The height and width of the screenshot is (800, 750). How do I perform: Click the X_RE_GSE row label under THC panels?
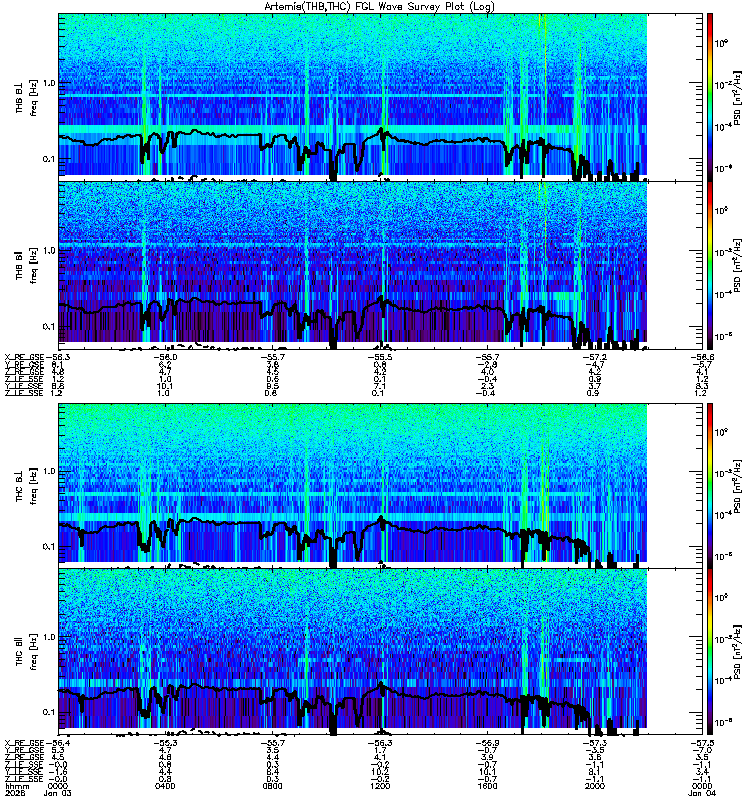coord(24,743)
